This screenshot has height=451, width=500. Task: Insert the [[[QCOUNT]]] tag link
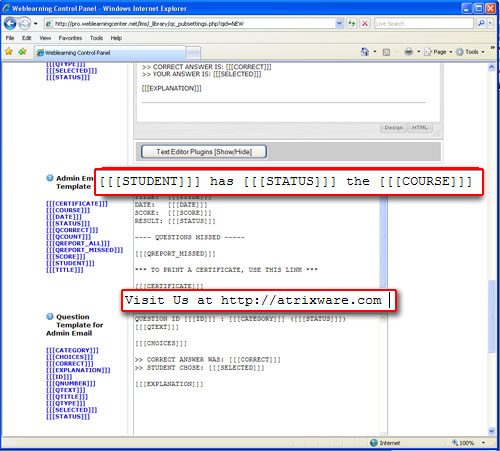(x=68, y=237)
